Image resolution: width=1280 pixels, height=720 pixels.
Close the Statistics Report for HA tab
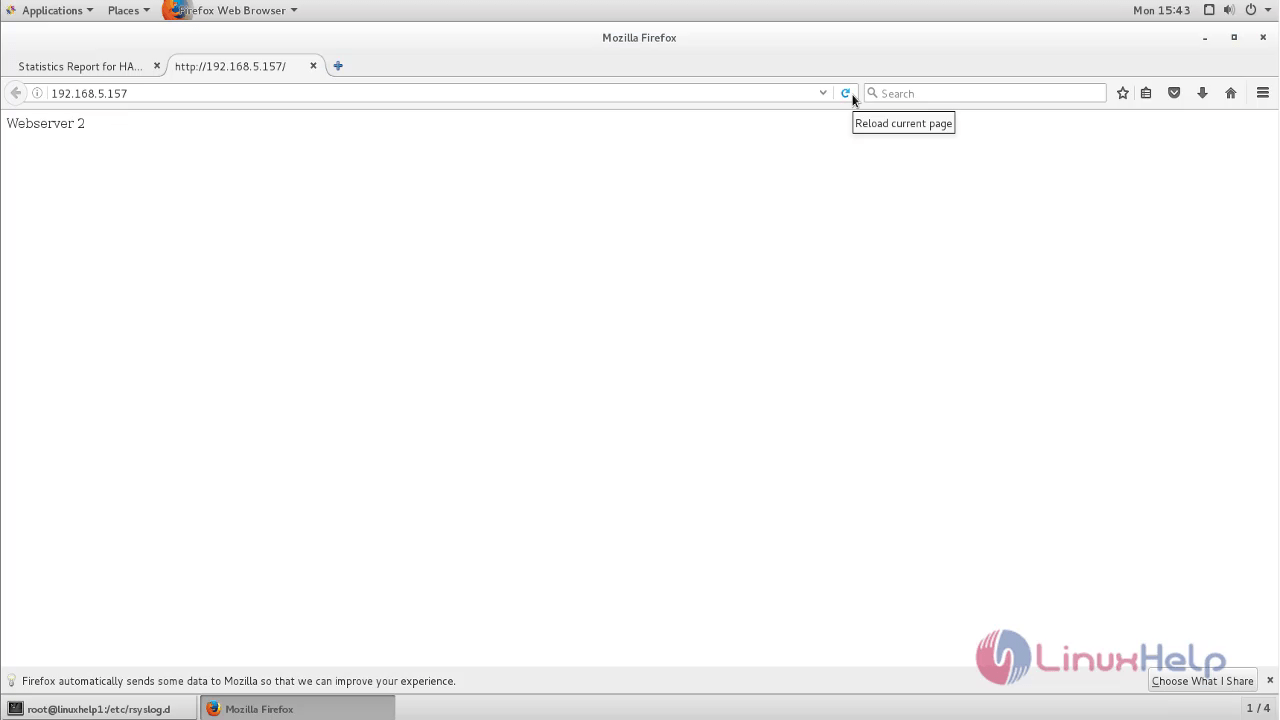point(157,66)
